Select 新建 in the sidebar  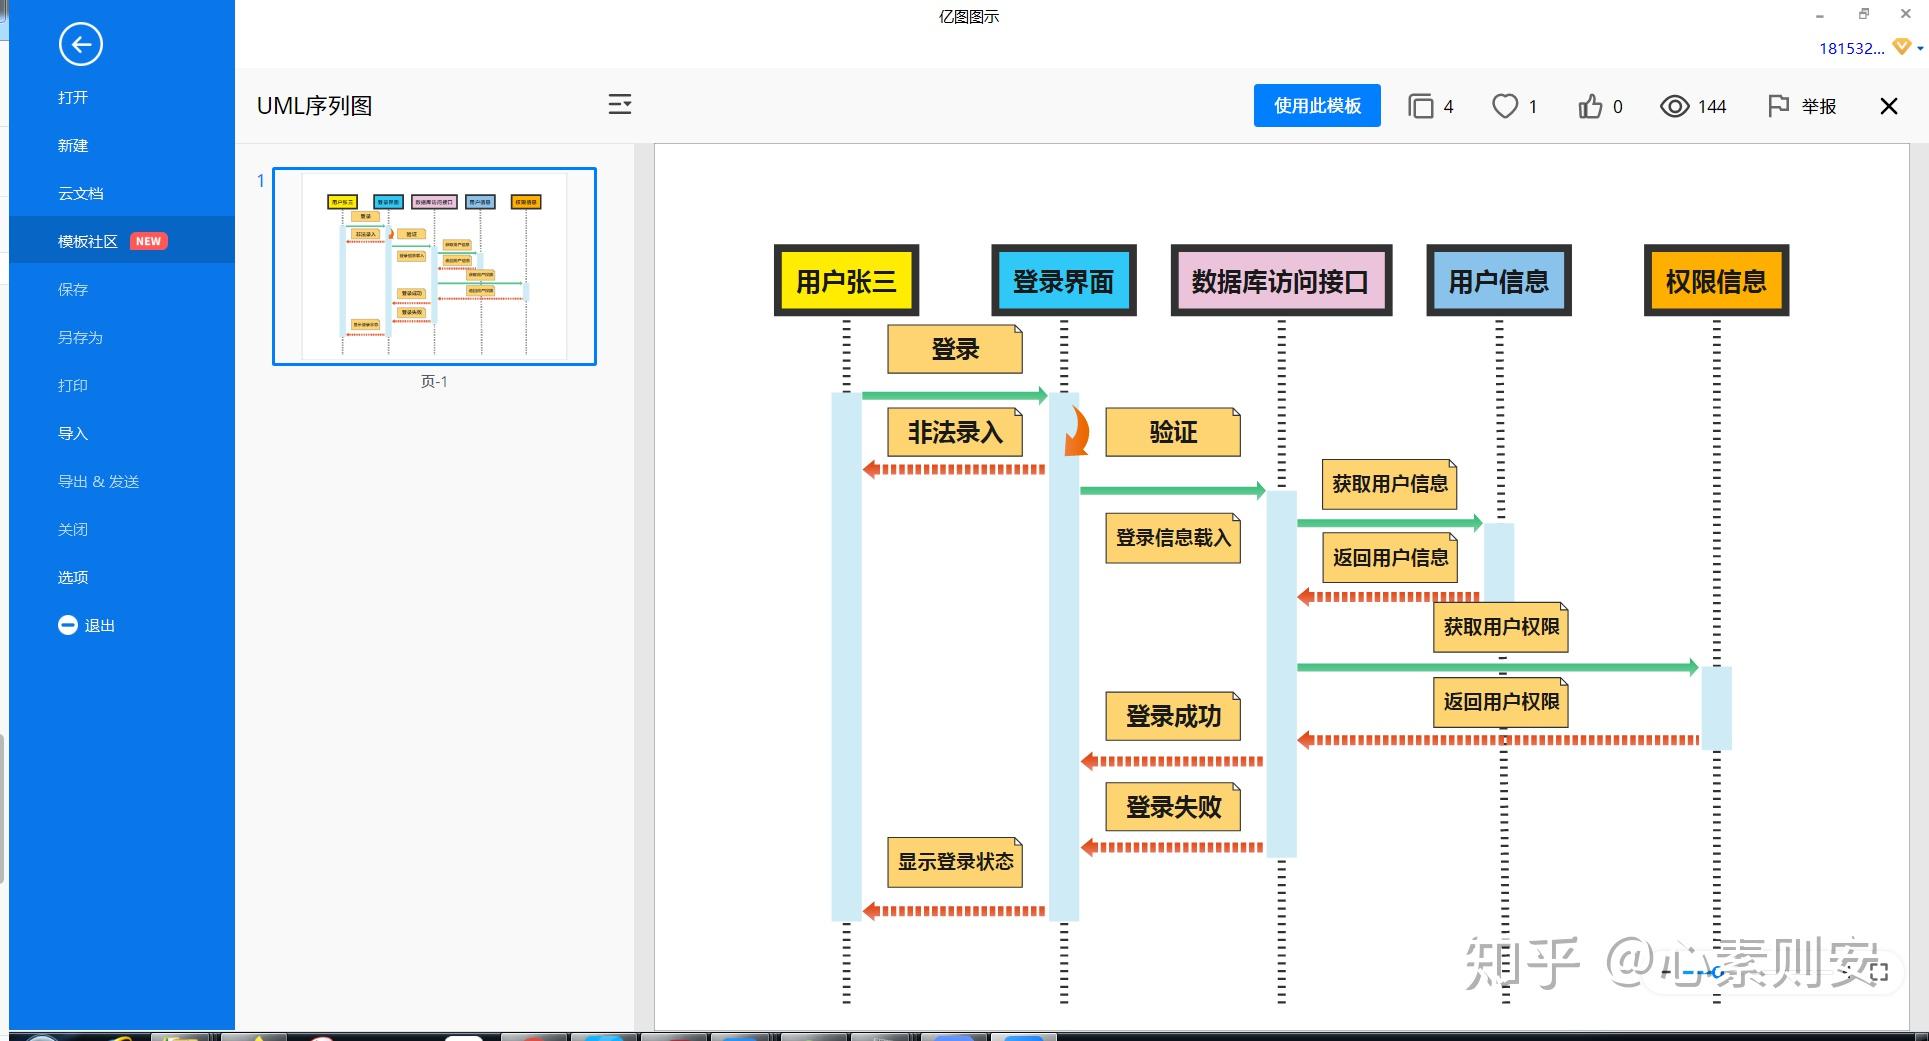tap(73, 145)
